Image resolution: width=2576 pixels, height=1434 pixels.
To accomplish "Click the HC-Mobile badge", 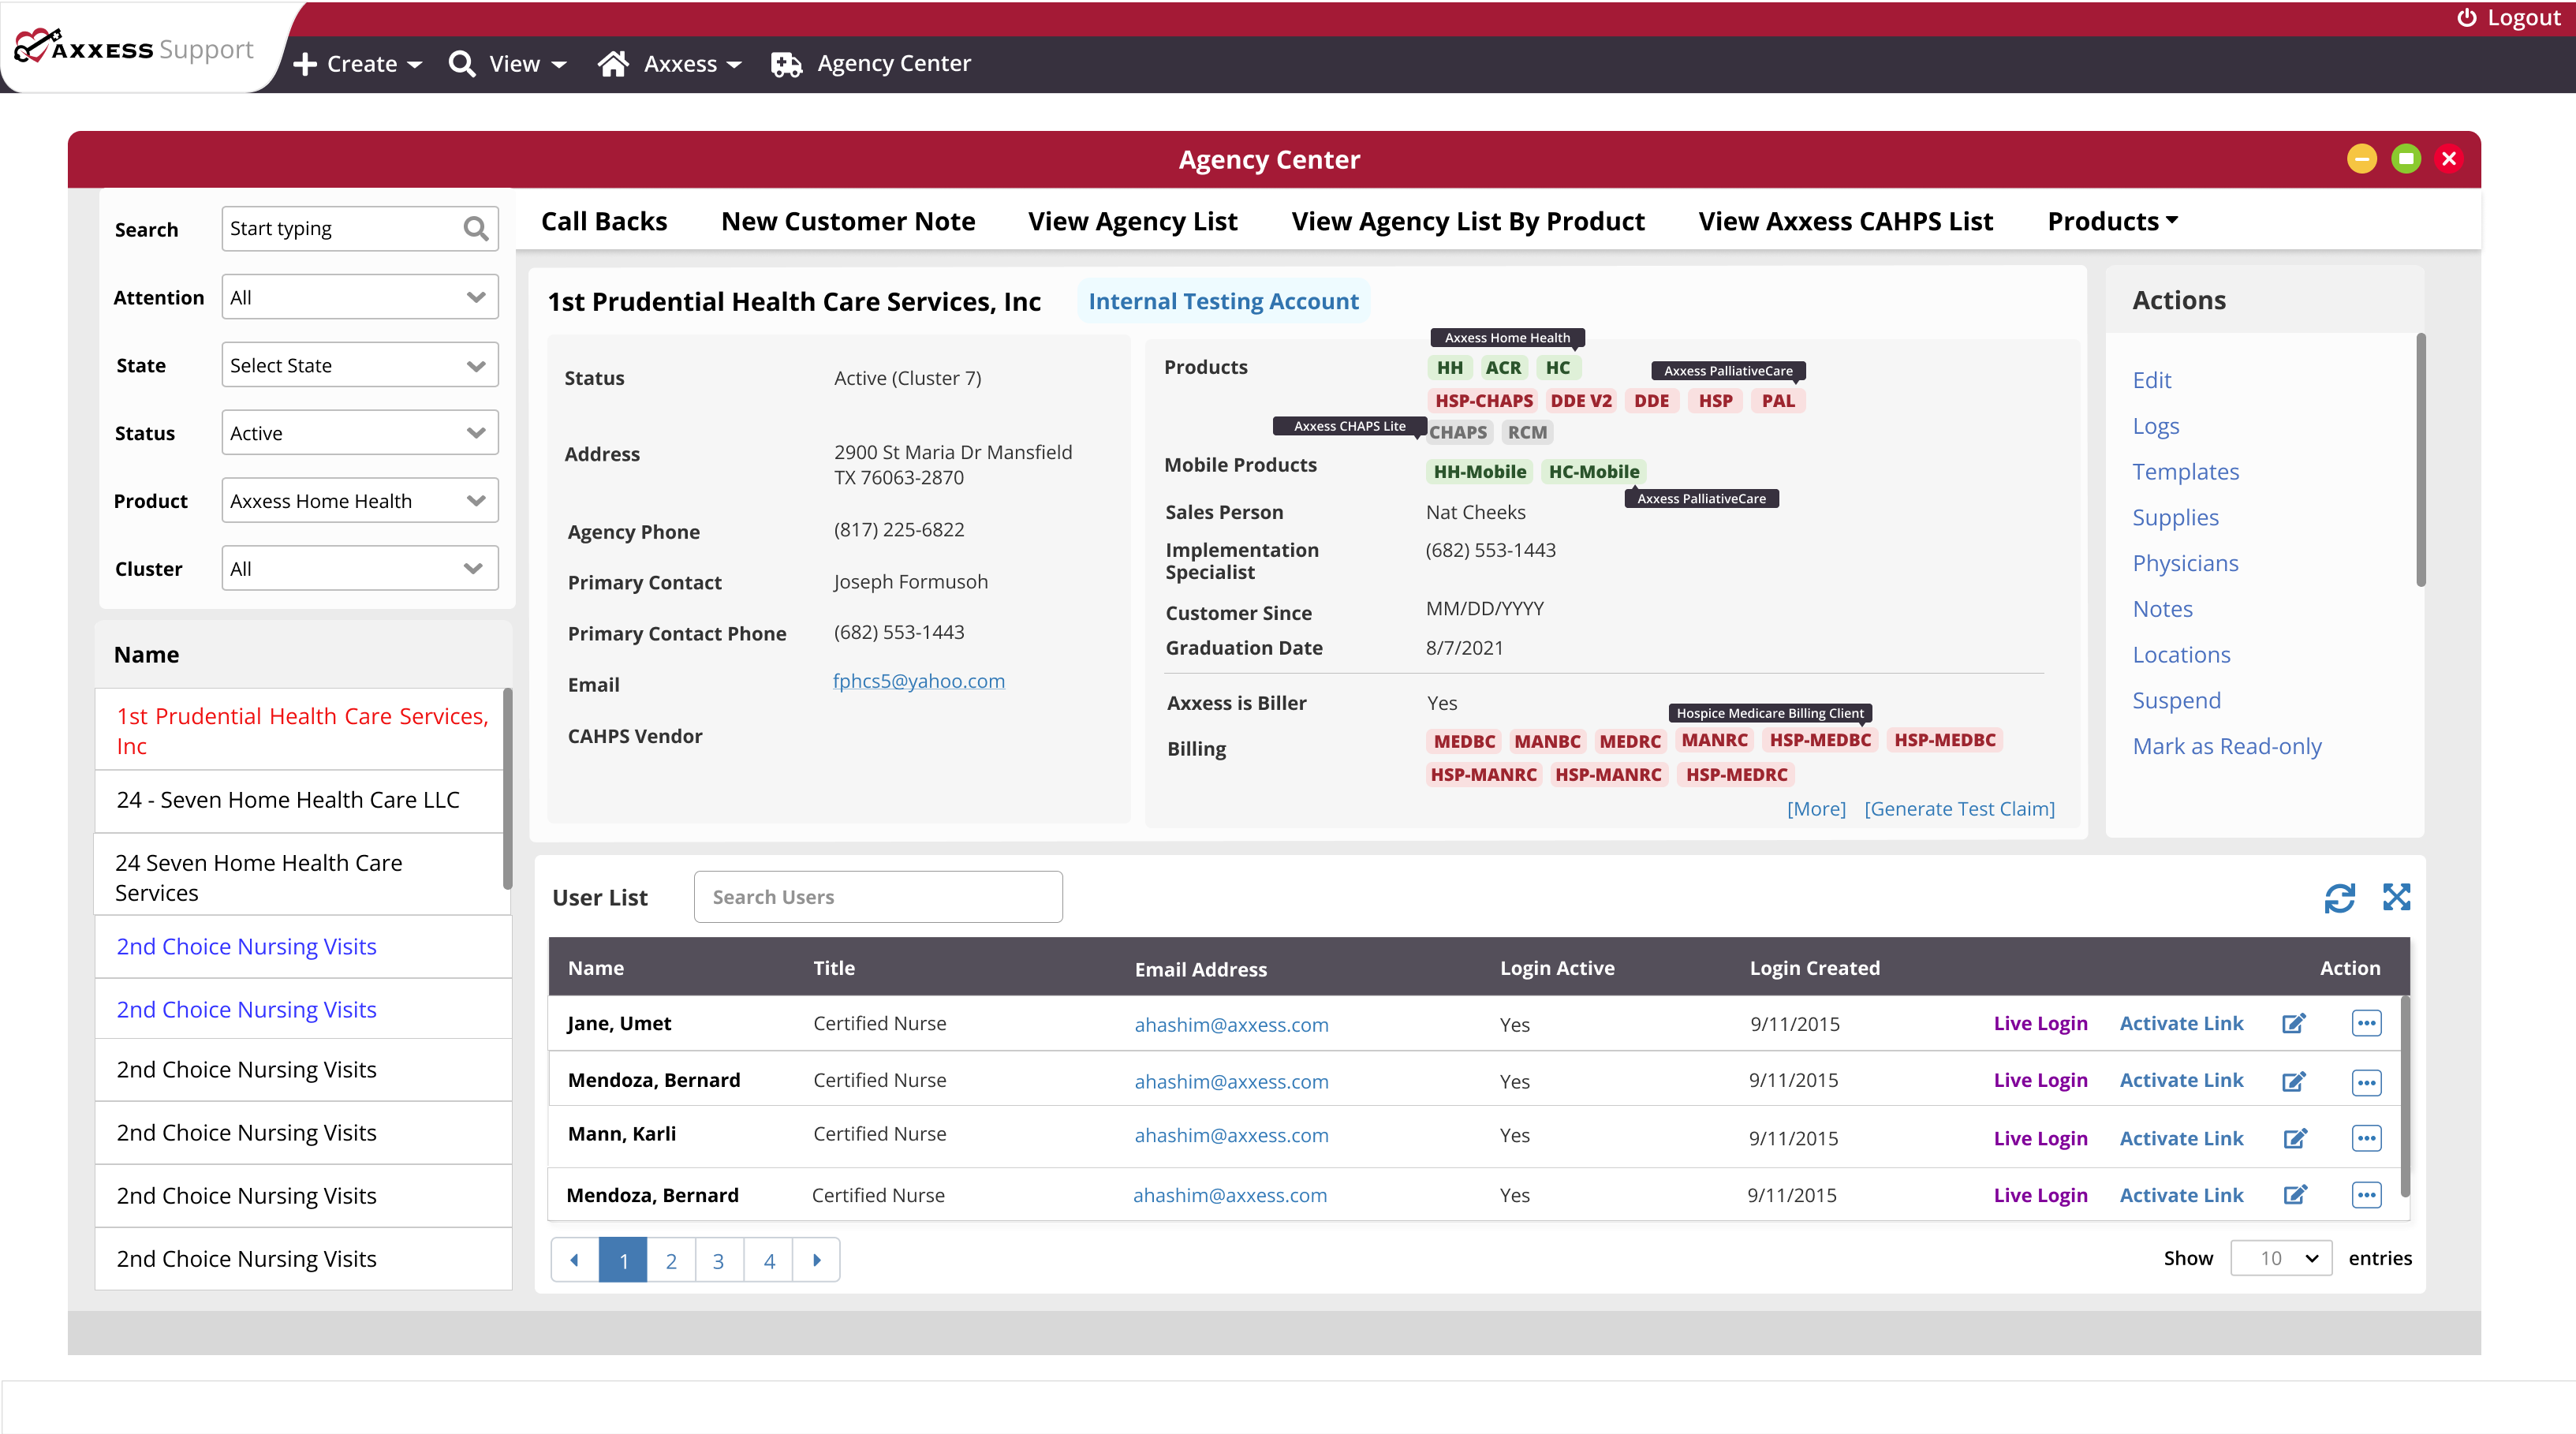I will tap(1594, 471).
